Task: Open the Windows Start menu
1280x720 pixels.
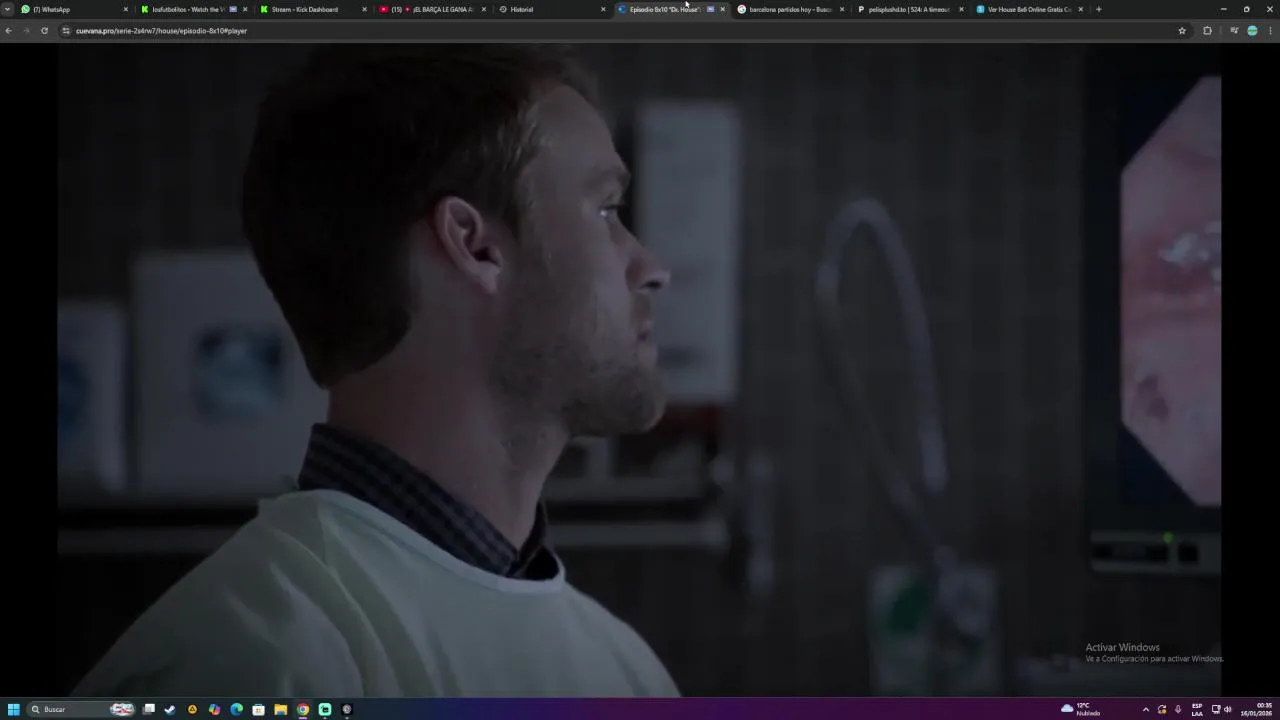Action: [x=13, y=709]
